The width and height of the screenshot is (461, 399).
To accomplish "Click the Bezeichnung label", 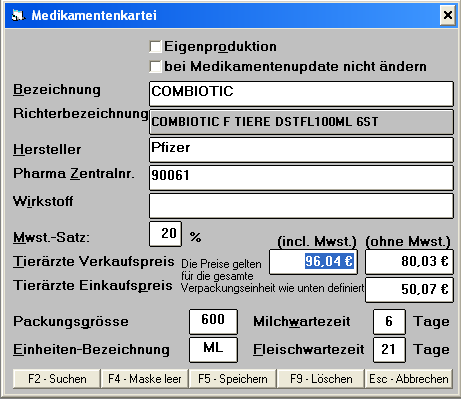I will 57,90.
